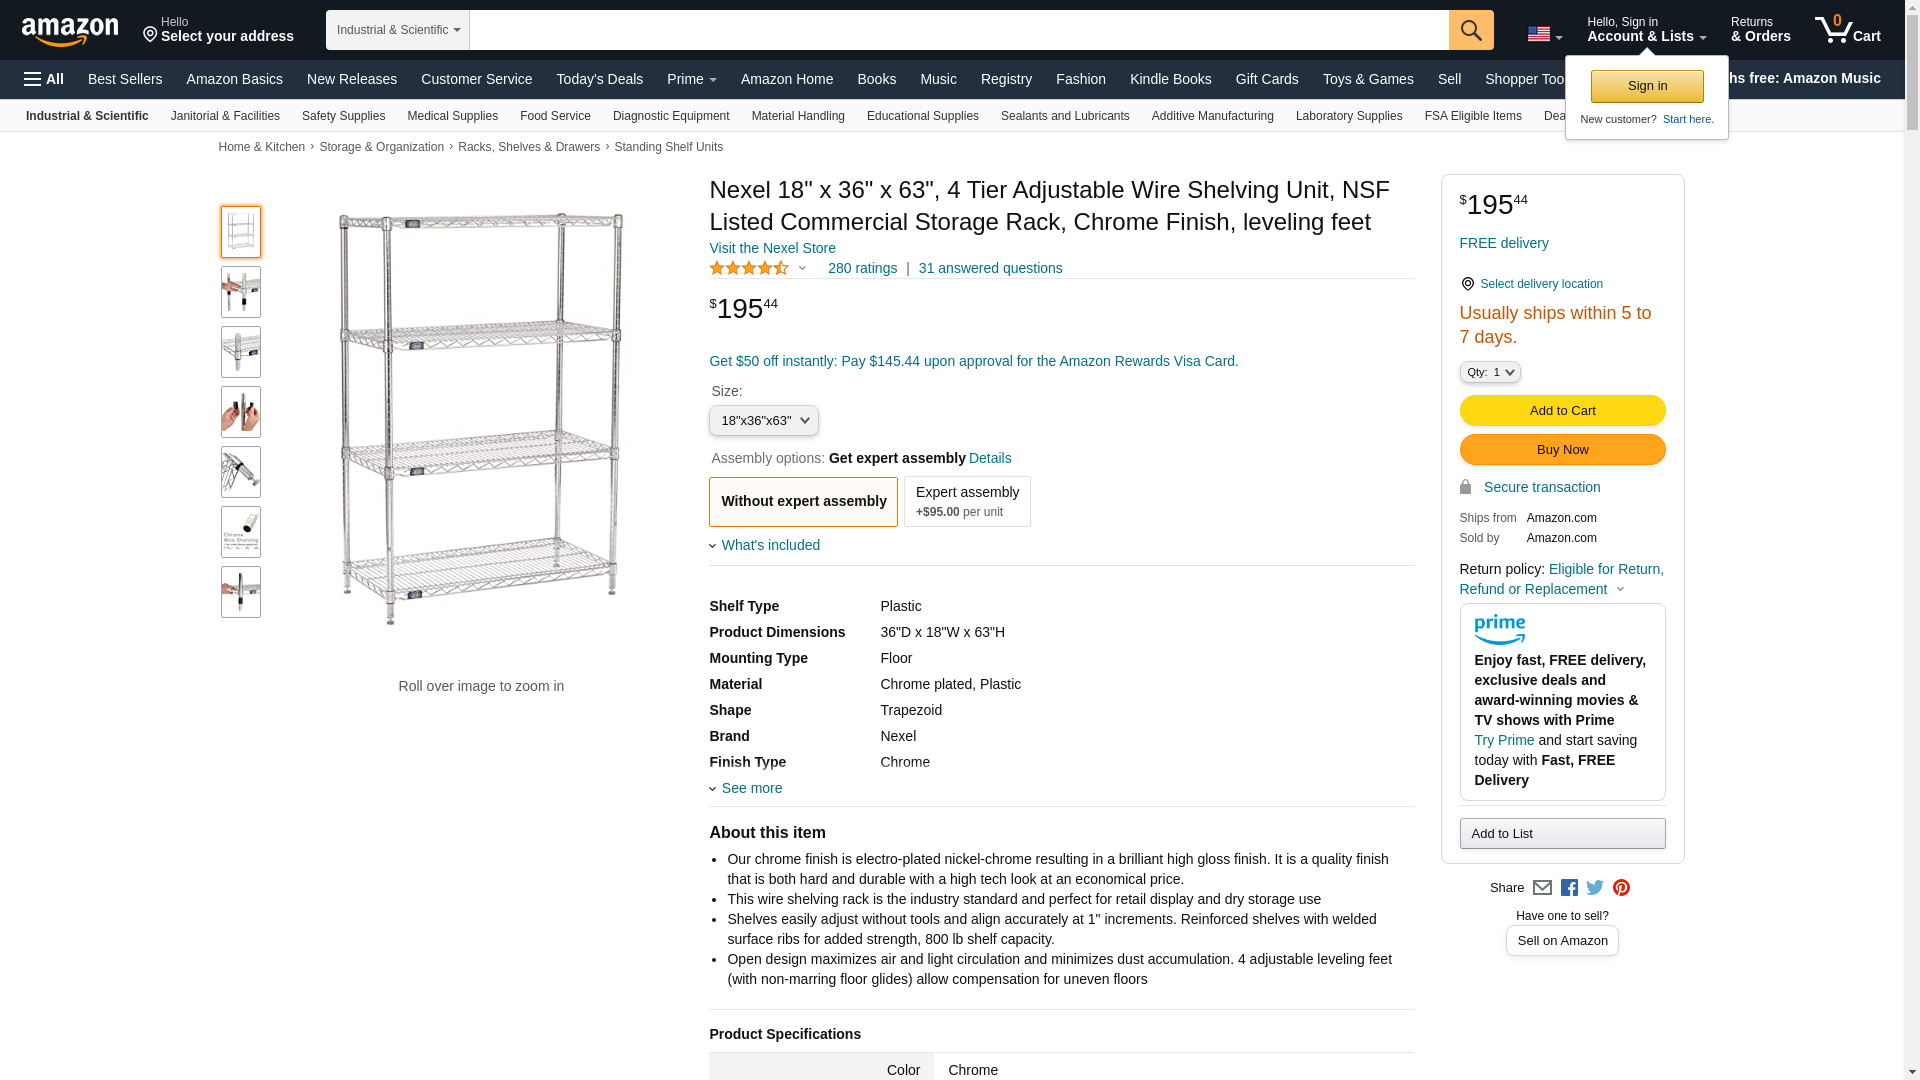Open Today's Deals in navigation bar
This screenshot has height=1080, width=1920.
599,79
